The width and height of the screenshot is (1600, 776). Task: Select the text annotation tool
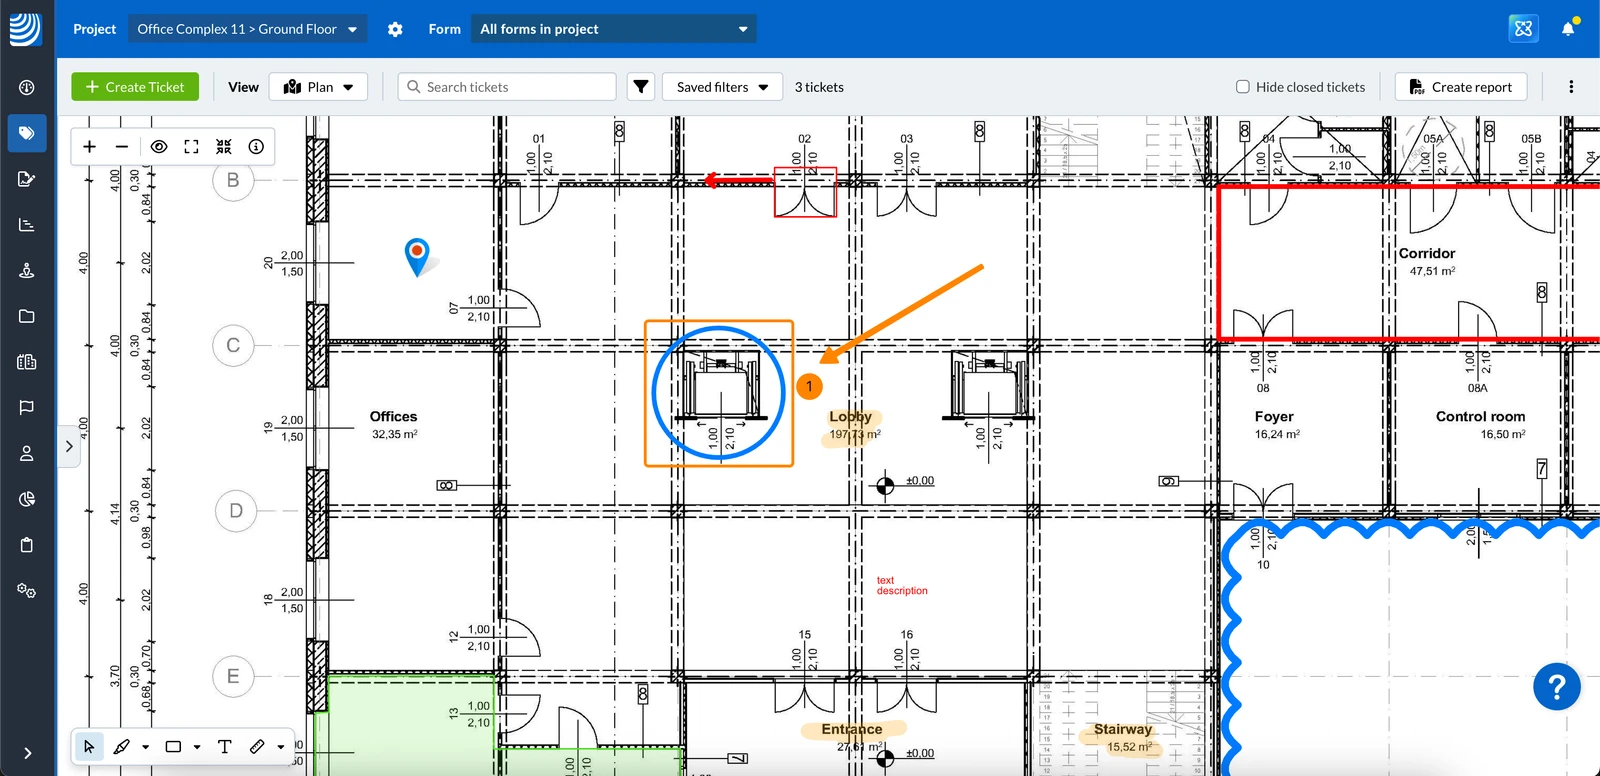pos(224,746)
